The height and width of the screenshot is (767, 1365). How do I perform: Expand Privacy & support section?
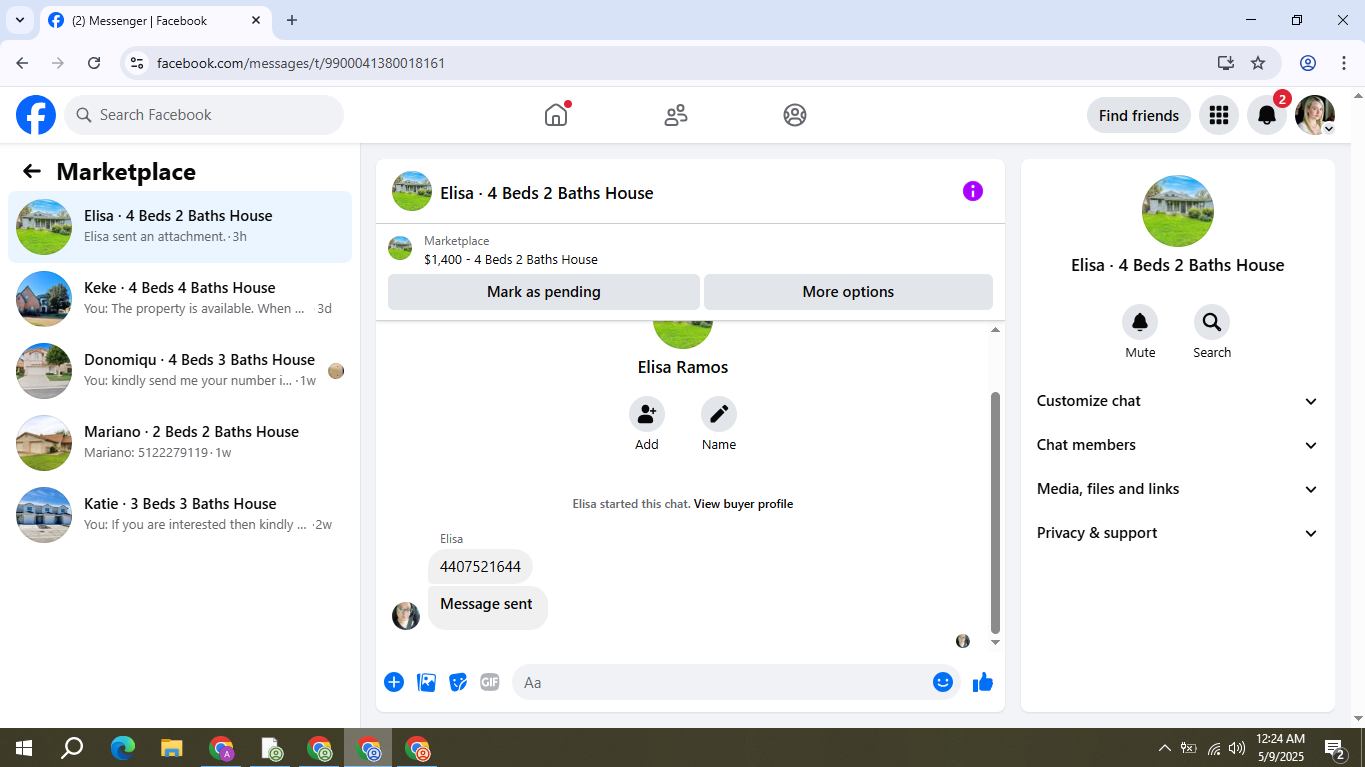(1178, 533)
